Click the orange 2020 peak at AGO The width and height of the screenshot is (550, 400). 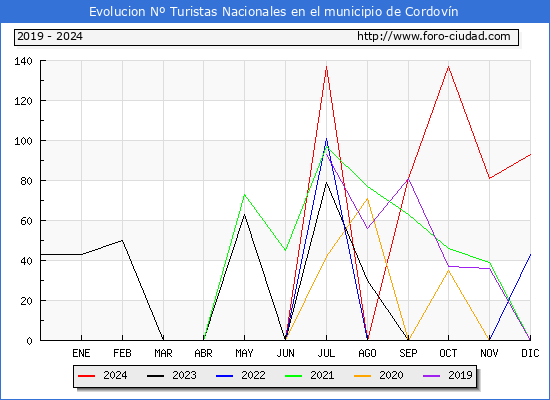pyautogui.click(x=367, y=199)
